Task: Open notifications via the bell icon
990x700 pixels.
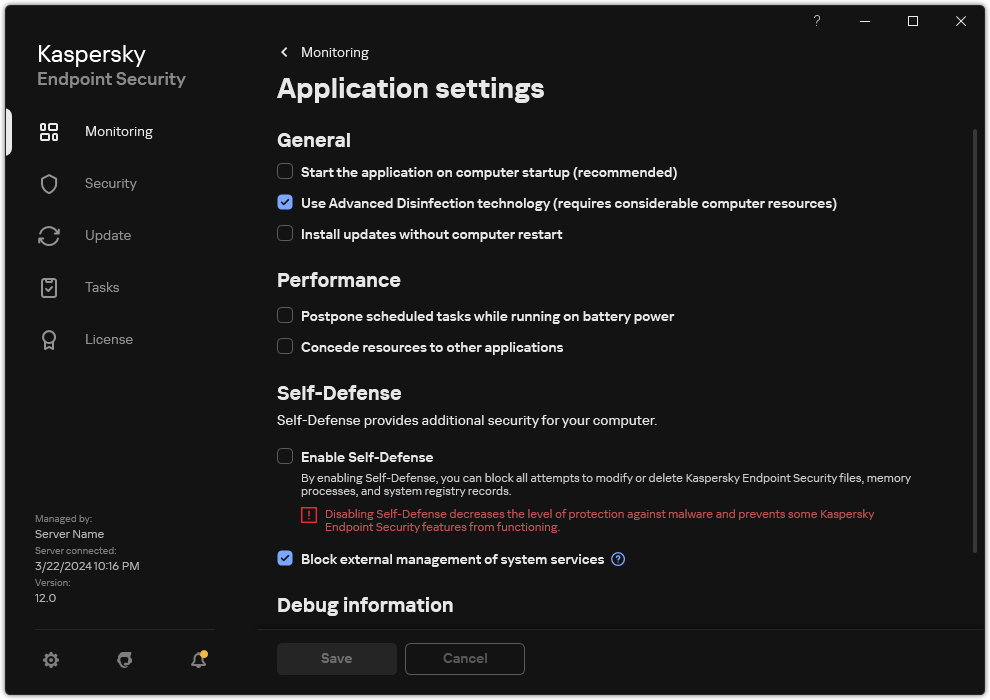Action: click(198, 660)
